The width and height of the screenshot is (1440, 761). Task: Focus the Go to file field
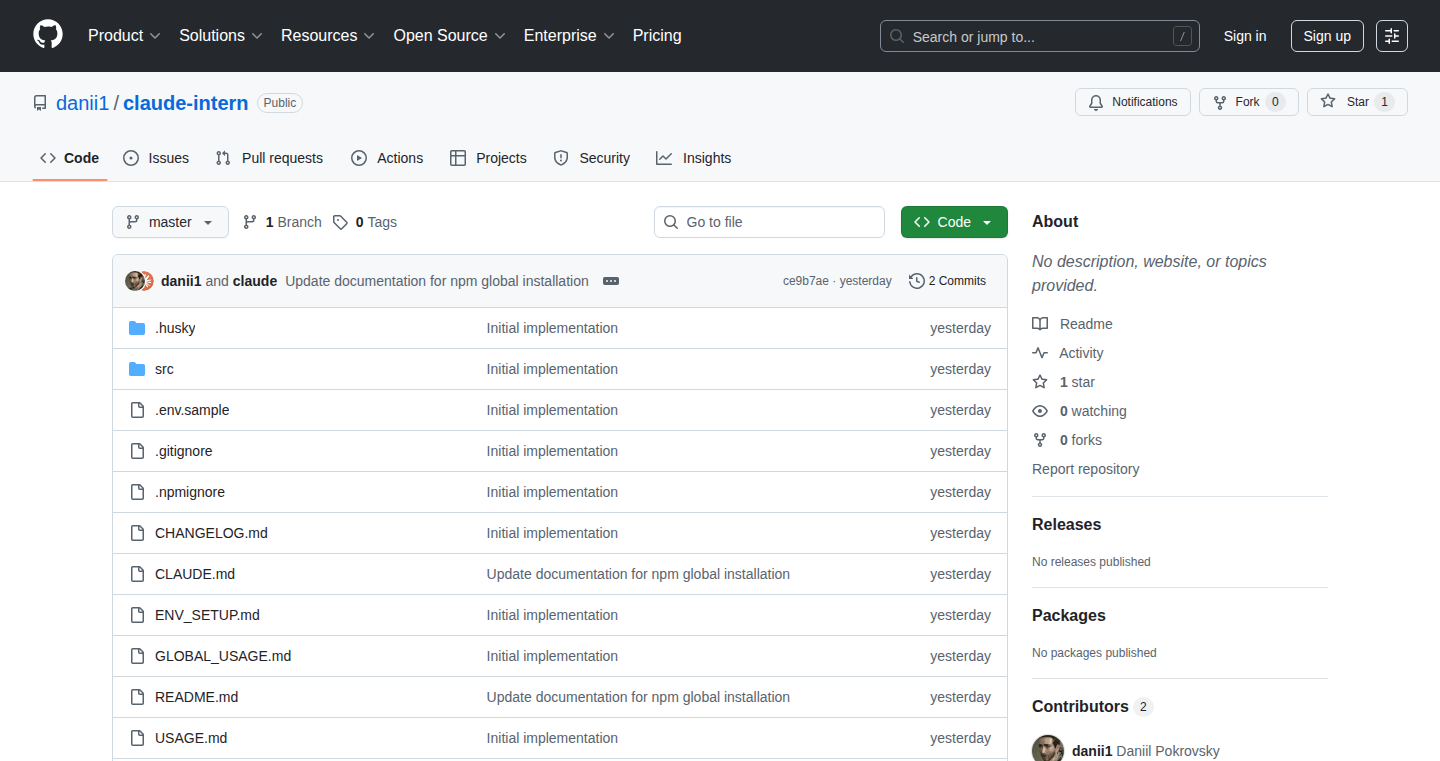click(x=769, y=222)
